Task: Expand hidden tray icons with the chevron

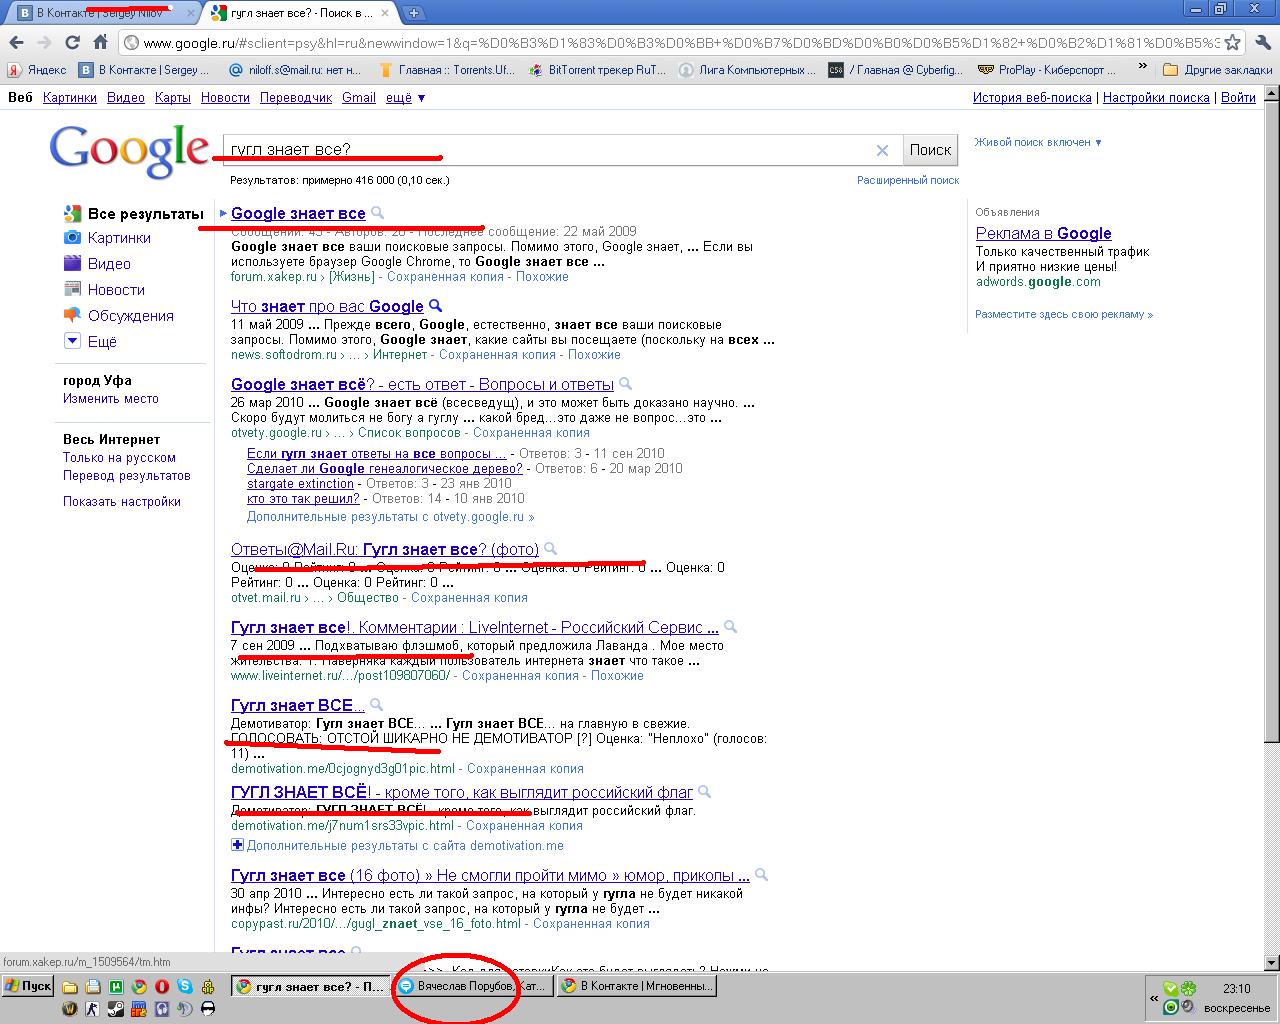Action: 1154,998
